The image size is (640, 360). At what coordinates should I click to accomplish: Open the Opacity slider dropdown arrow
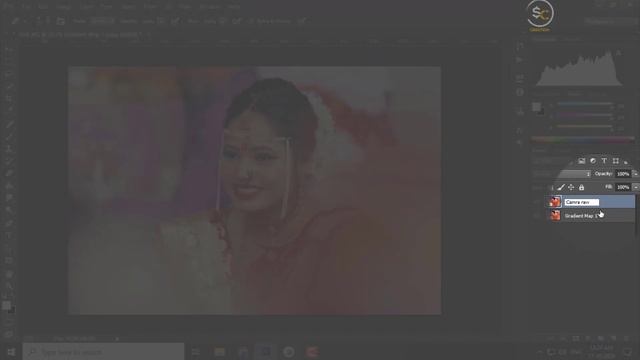(636, 174)
